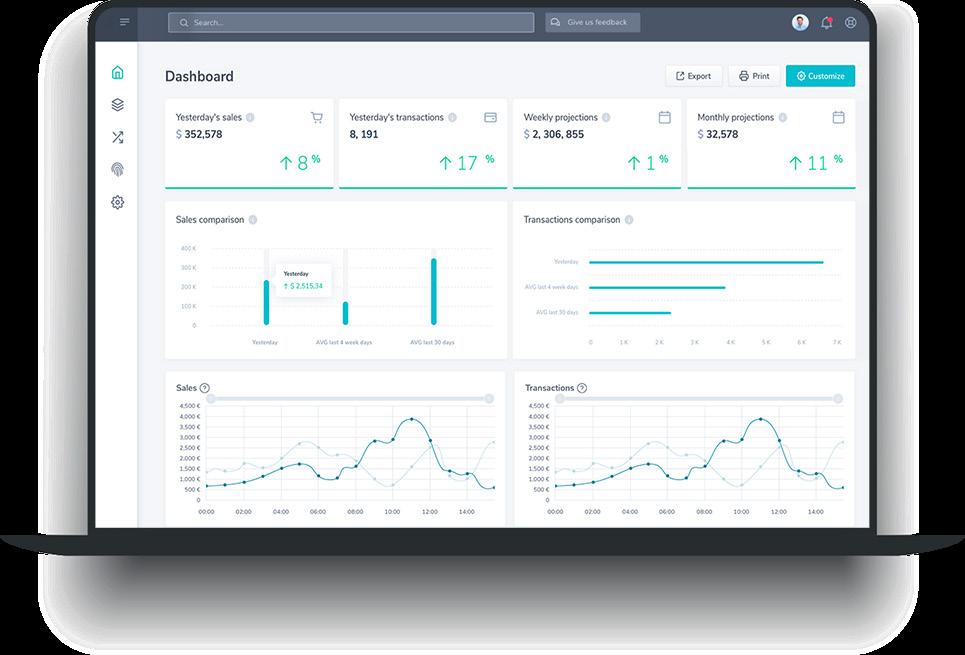Click help icon beside Sales chart title
Image resolution: width=965 pixels, height=655 pixels.
(205, 388)
